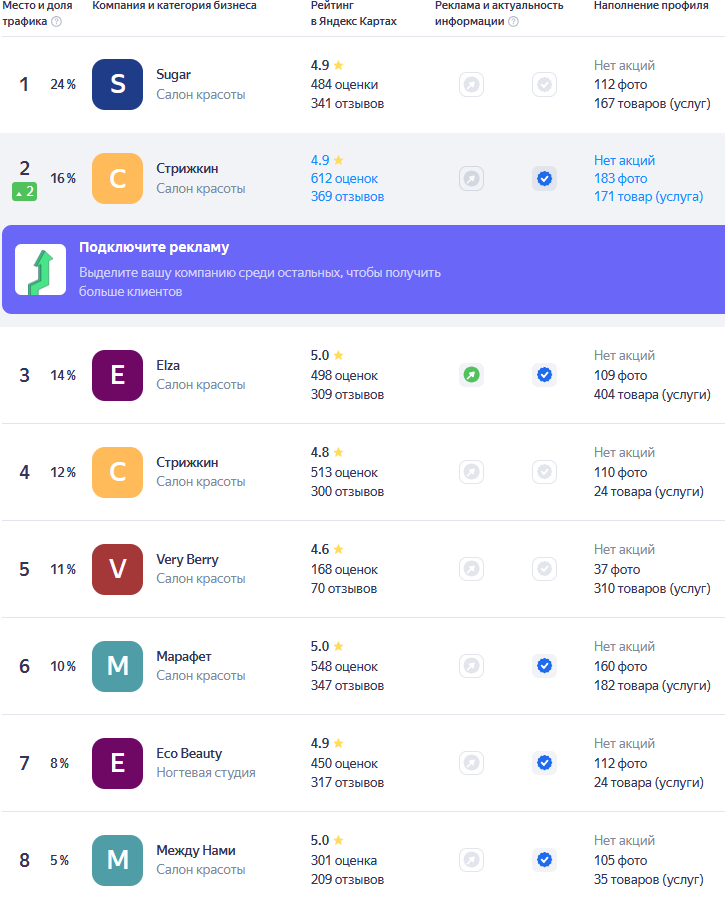Open the '612 оценок' link for Стрижкин
The image size is (725, 904).
click(x=344, y=179)
